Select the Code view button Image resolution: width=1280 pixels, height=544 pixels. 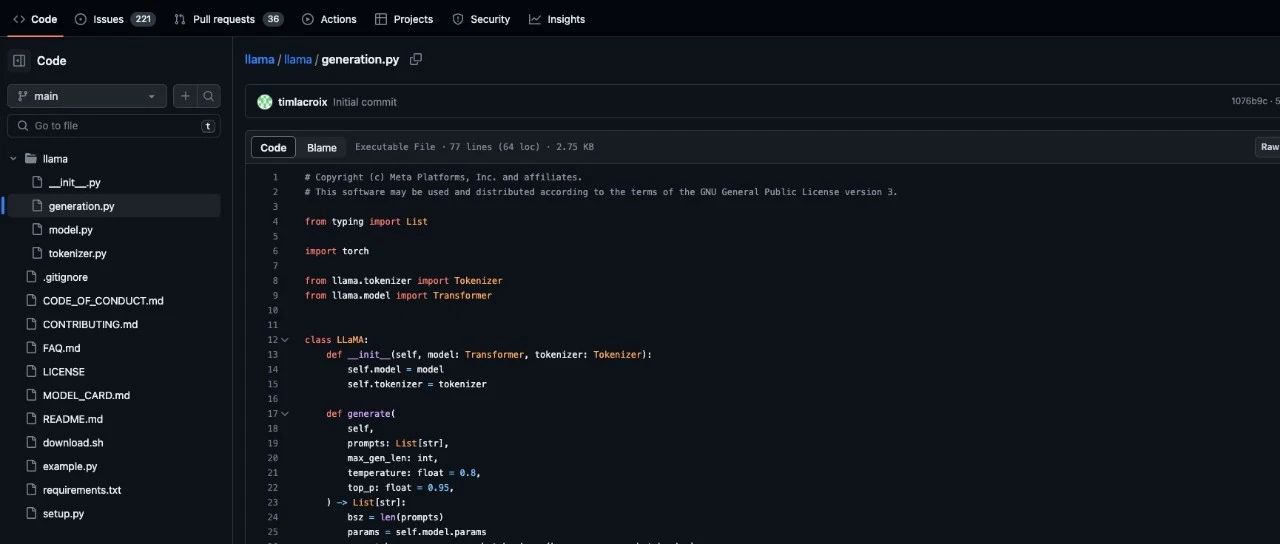point(273,148)
